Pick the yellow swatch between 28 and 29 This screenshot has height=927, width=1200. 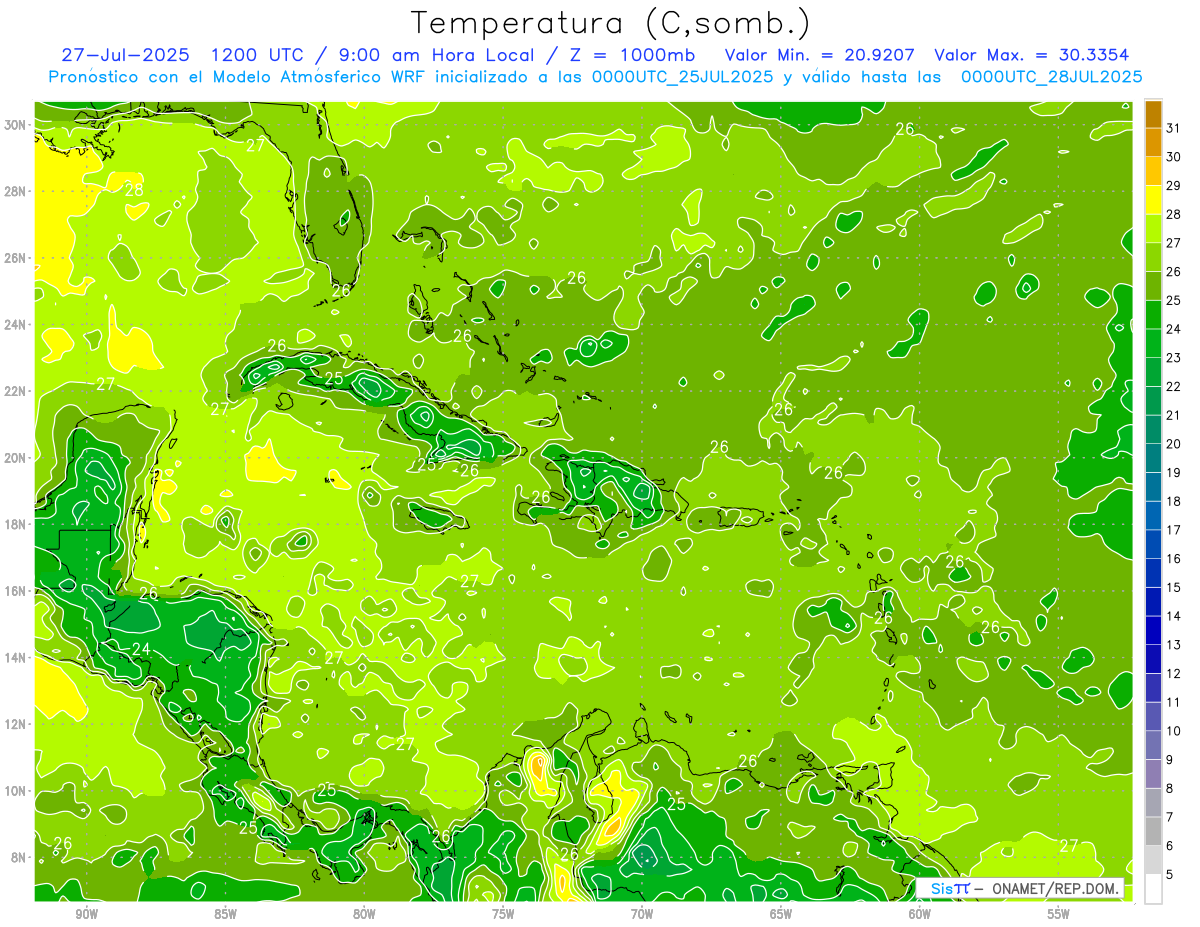tap(1154, 200)
